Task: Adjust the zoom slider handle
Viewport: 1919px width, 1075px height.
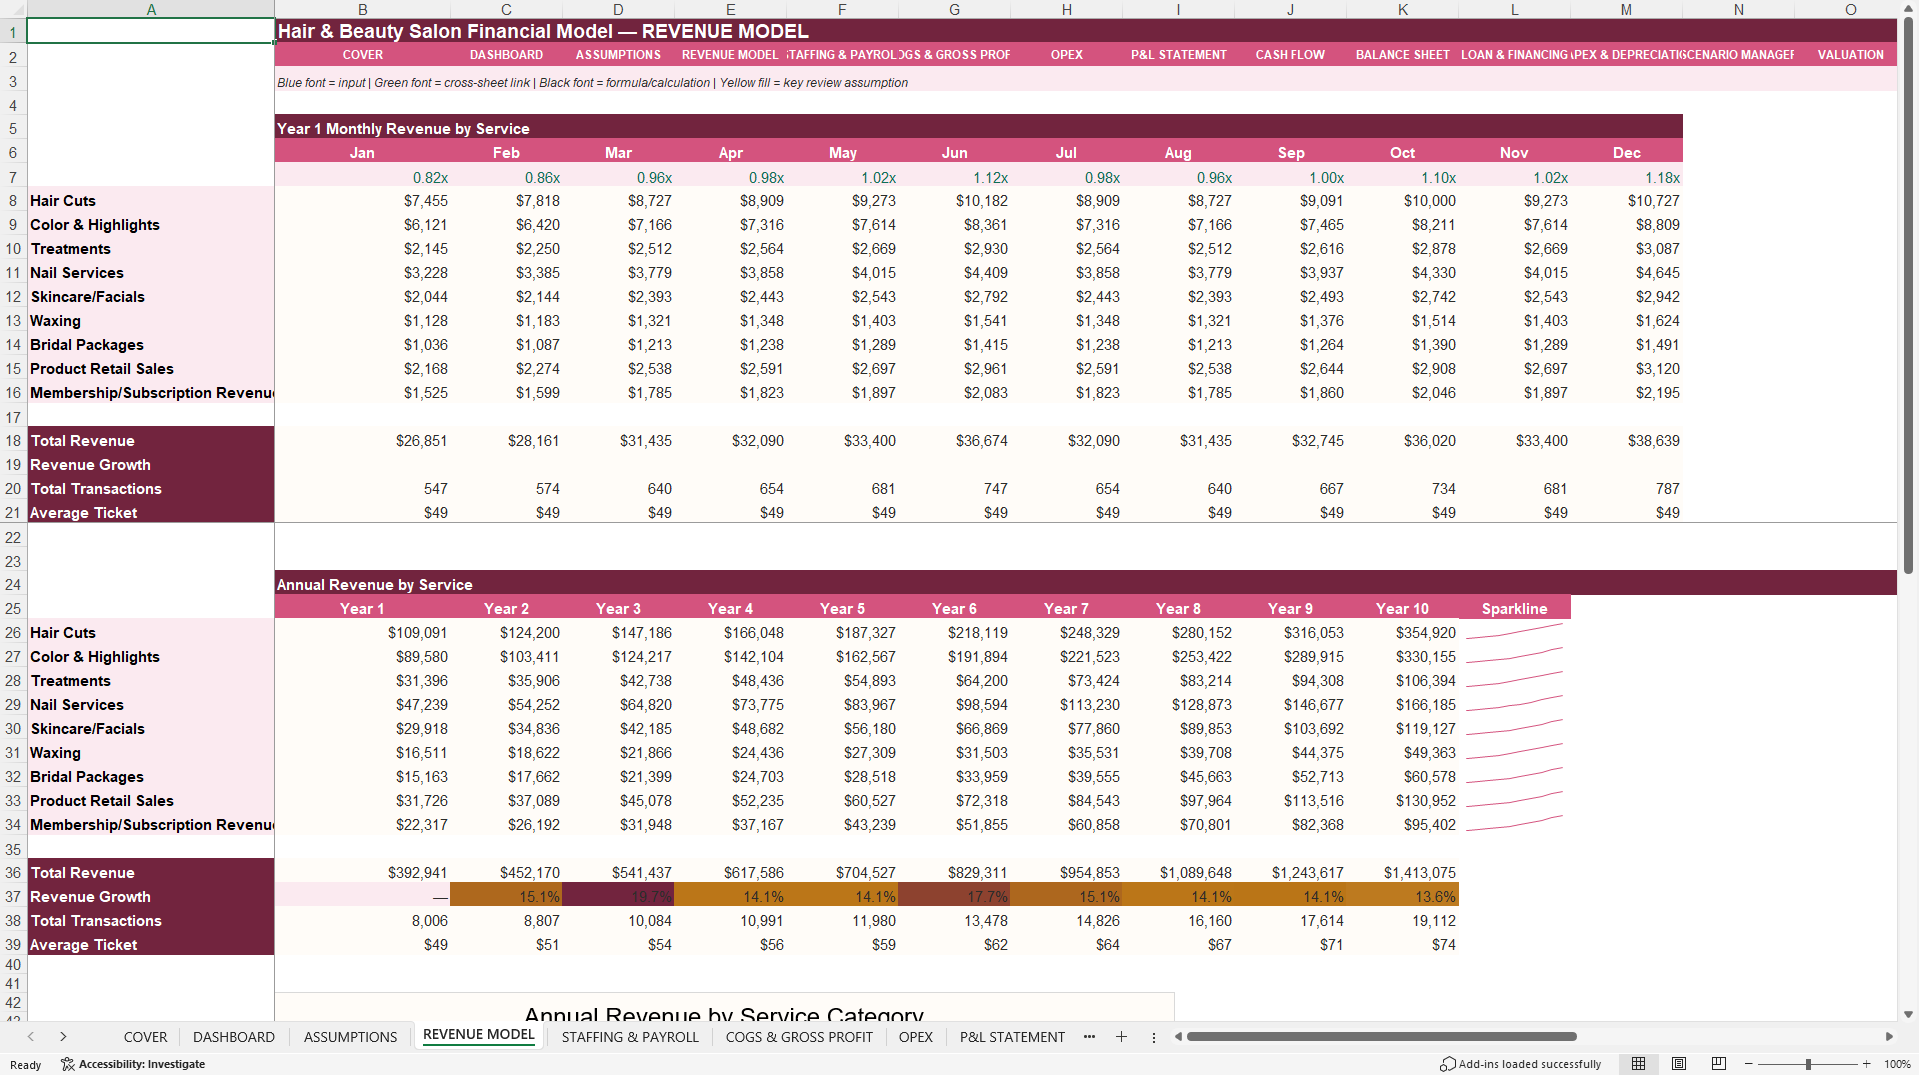Action: [x=1808, y=1064]
